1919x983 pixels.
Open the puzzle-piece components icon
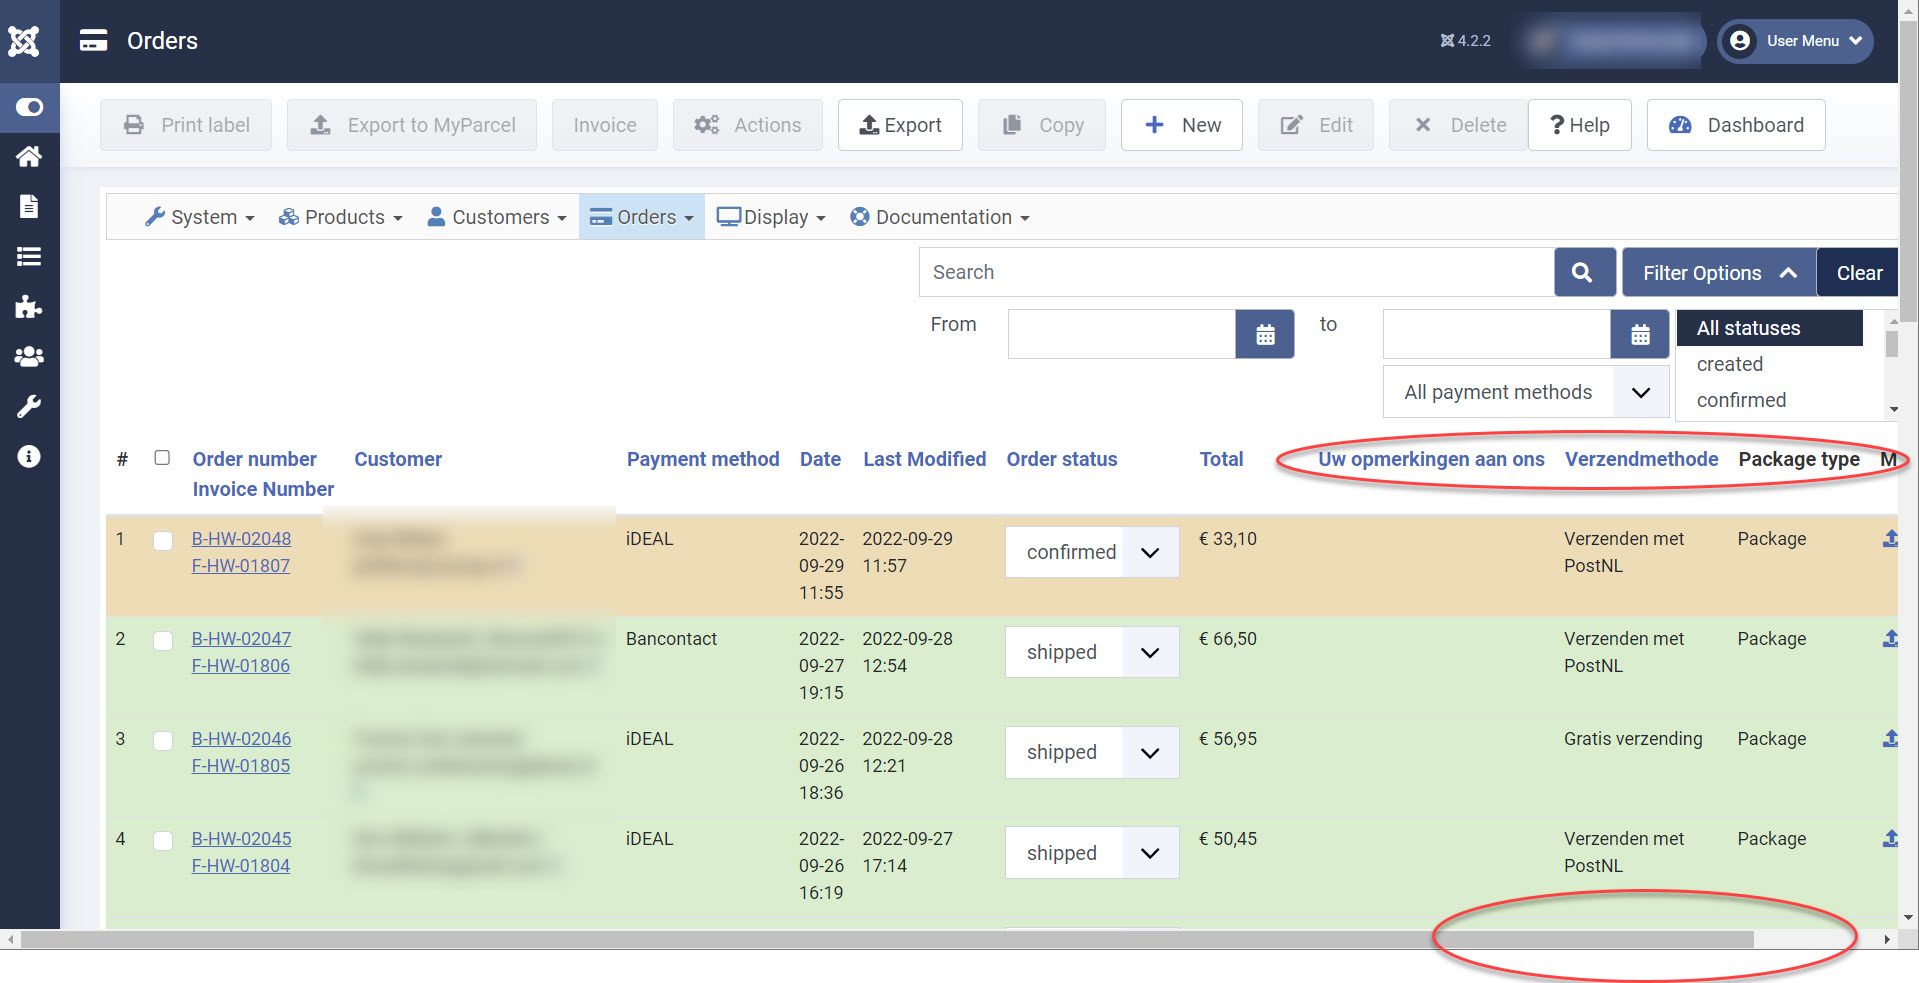pos(29,307)
